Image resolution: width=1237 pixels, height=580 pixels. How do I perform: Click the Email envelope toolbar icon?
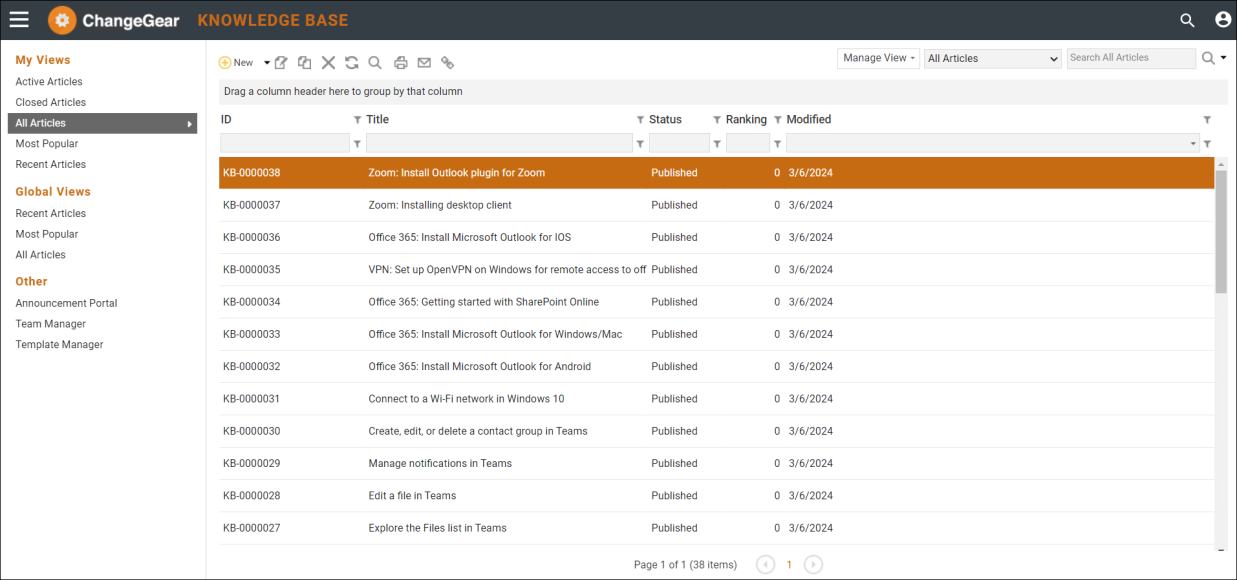pos(424,63)
